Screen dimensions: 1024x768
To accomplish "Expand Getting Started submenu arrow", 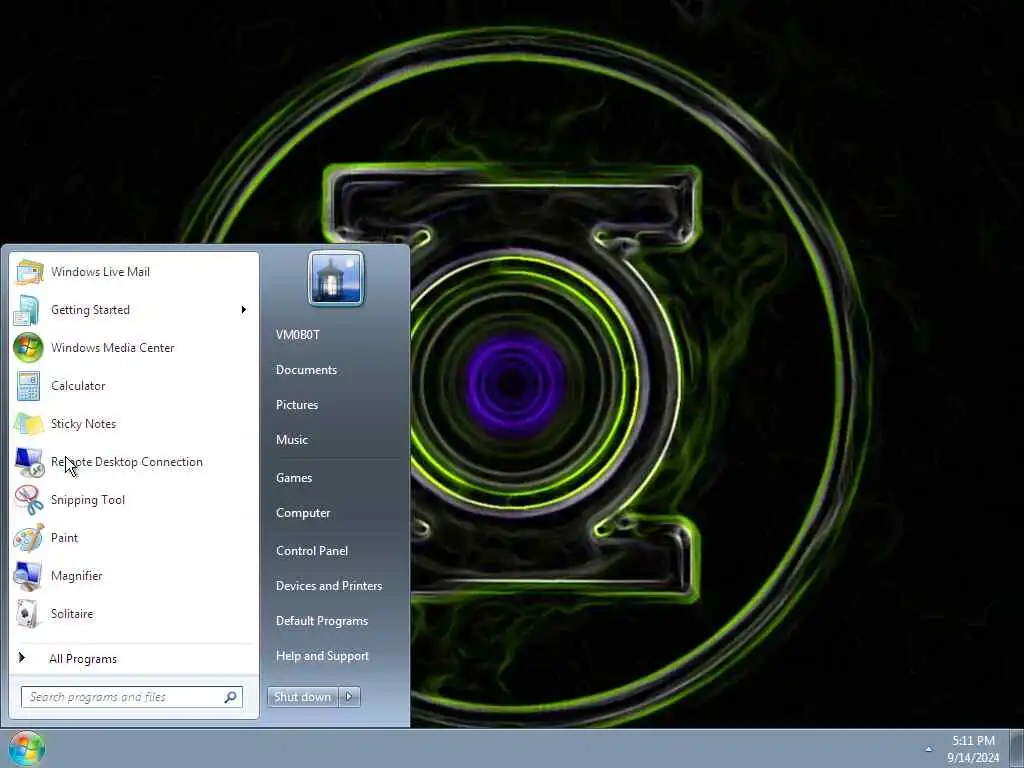I will pos(244,310).
